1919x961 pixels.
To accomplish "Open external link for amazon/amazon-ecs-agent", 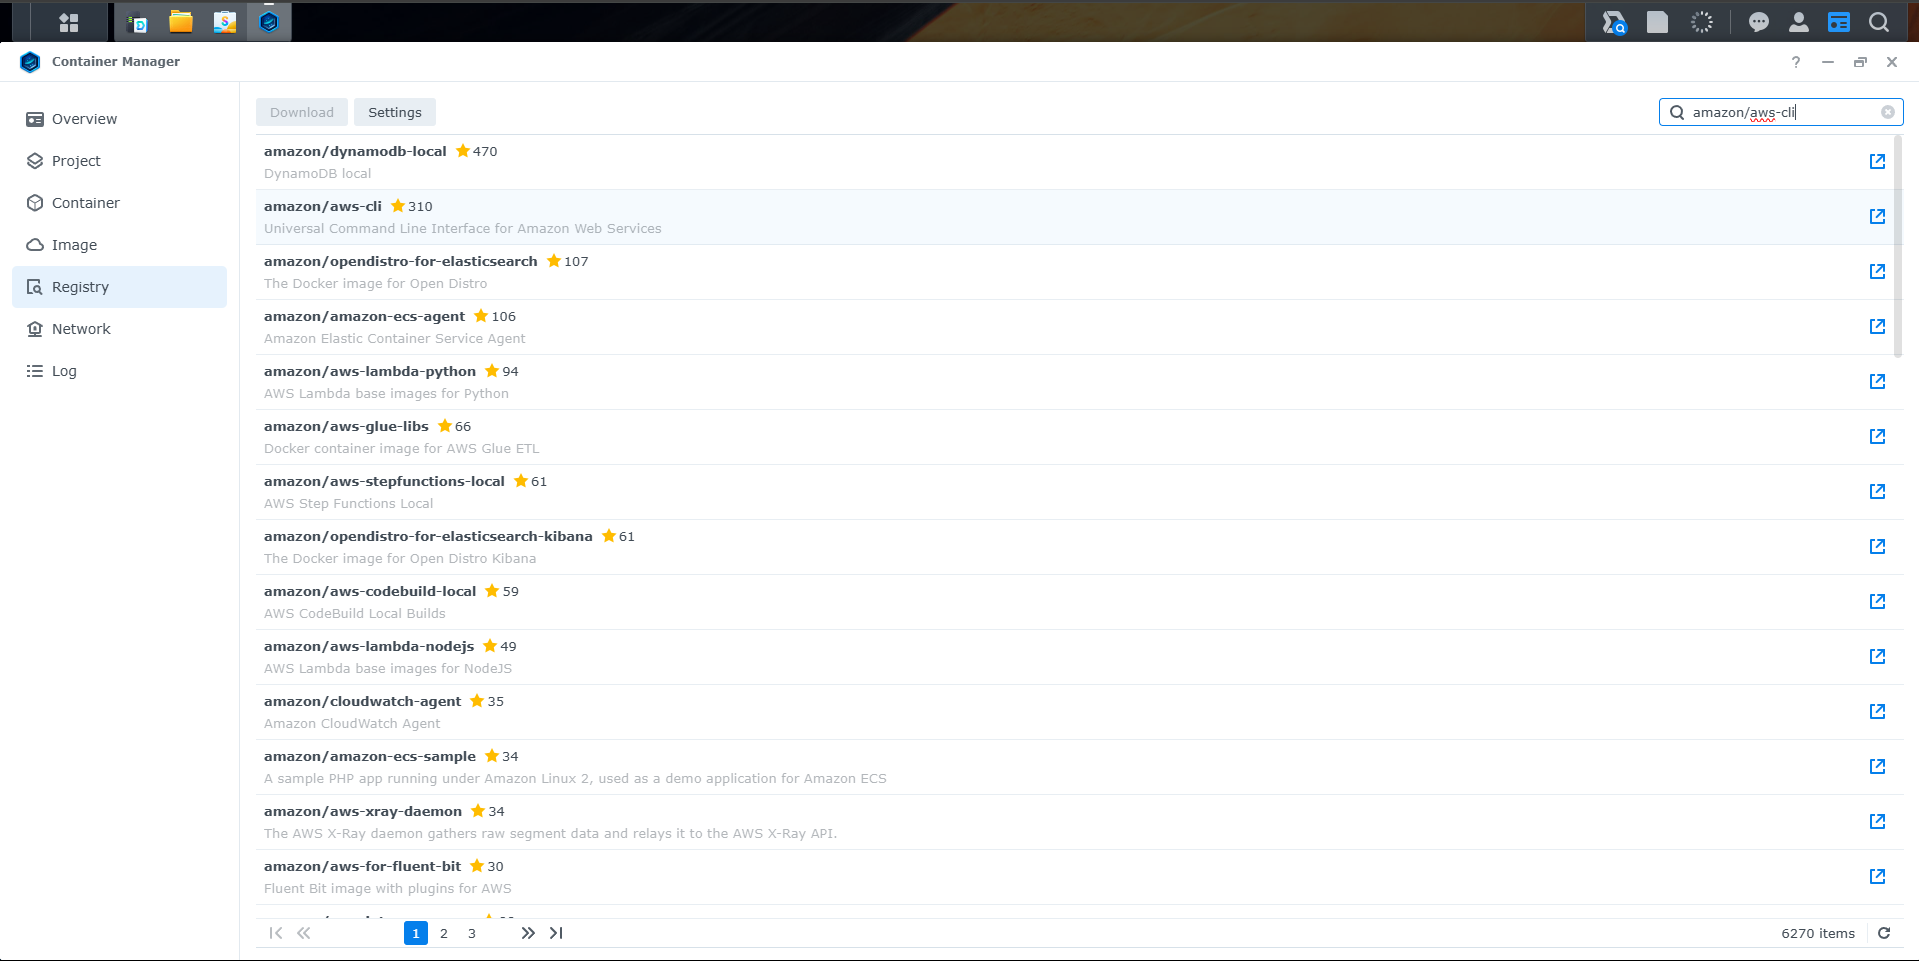I will pyautogui.click(x=1877, y=327).
